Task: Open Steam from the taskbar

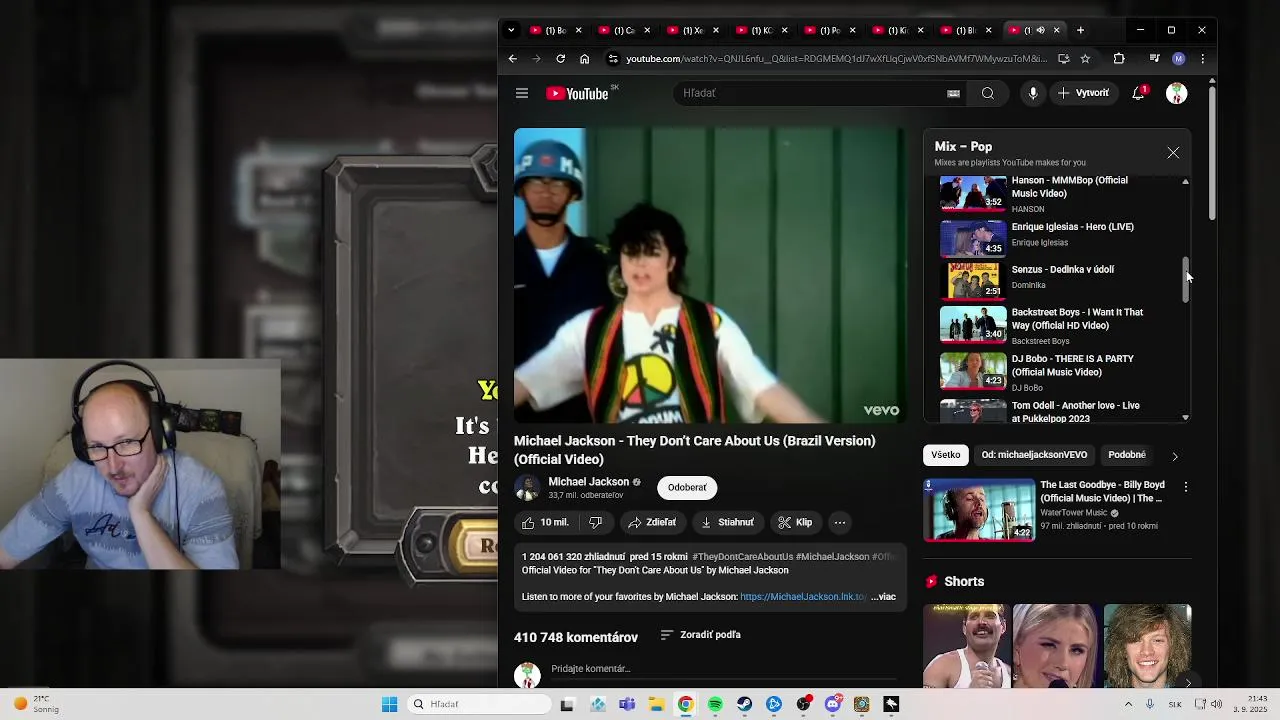Action: click(x=744, y=704)
